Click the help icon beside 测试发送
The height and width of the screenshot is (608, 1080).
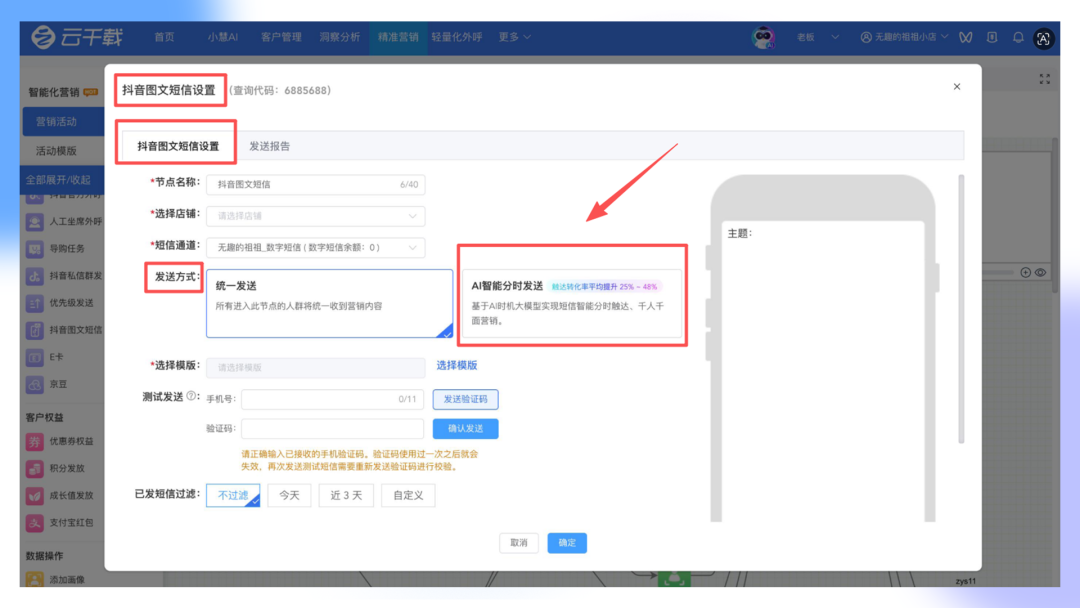(192, 397)
